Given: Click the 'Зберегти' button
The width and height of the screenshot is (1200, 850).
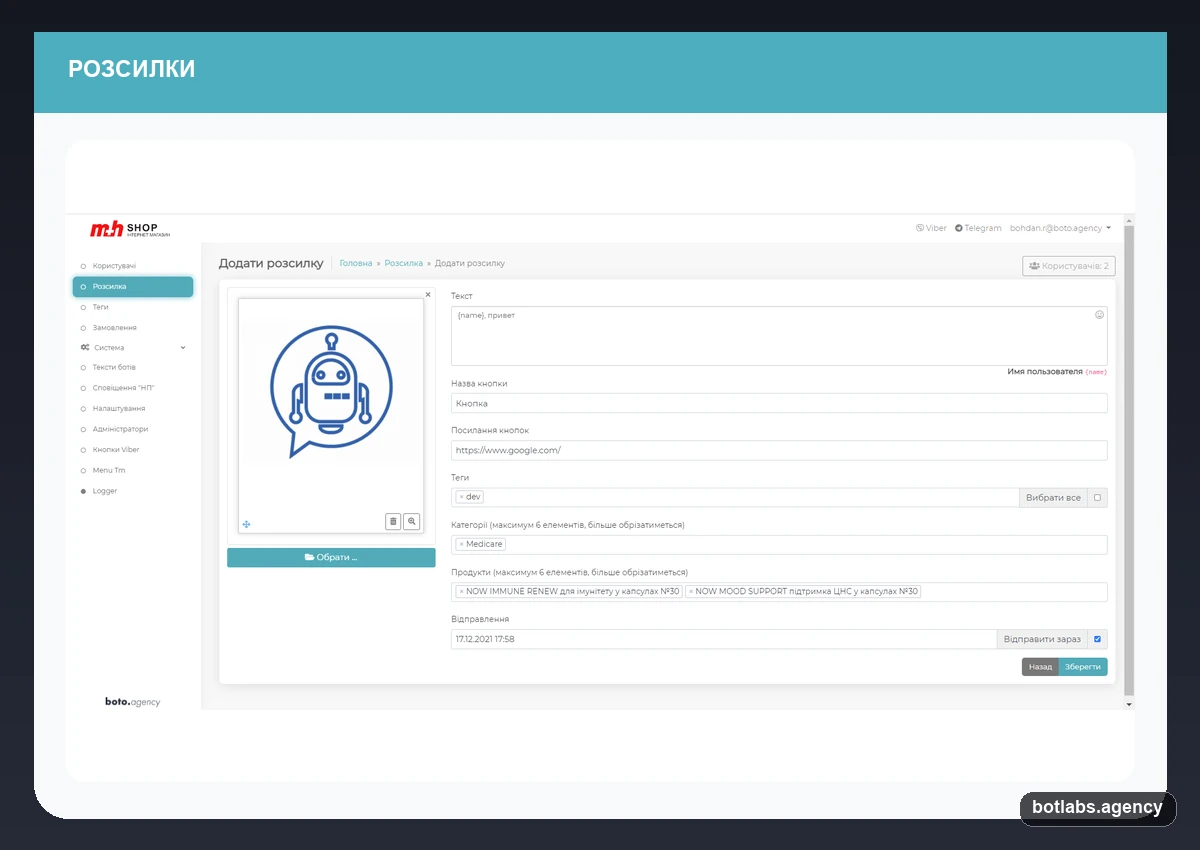Looking at the screenshot, I should 1083,667.
